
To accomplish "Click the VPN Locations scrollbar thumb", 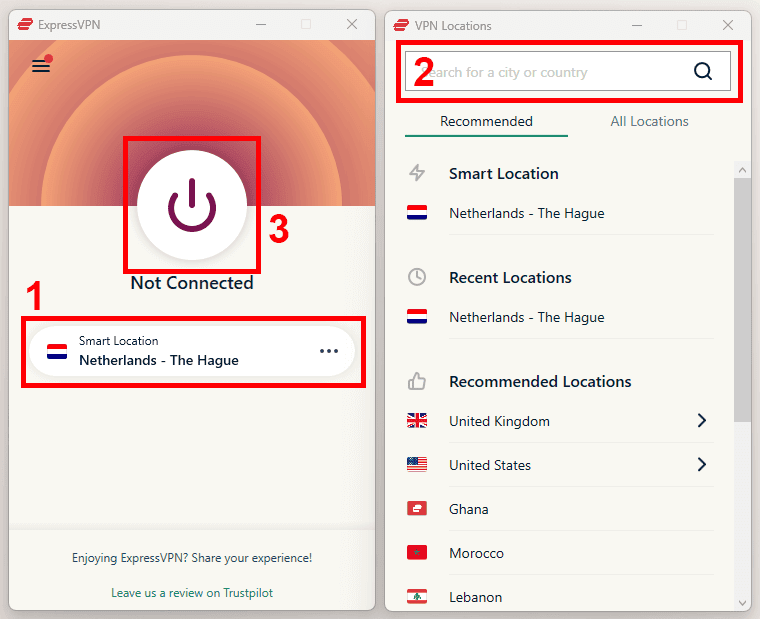I will (x=742, y=300).
